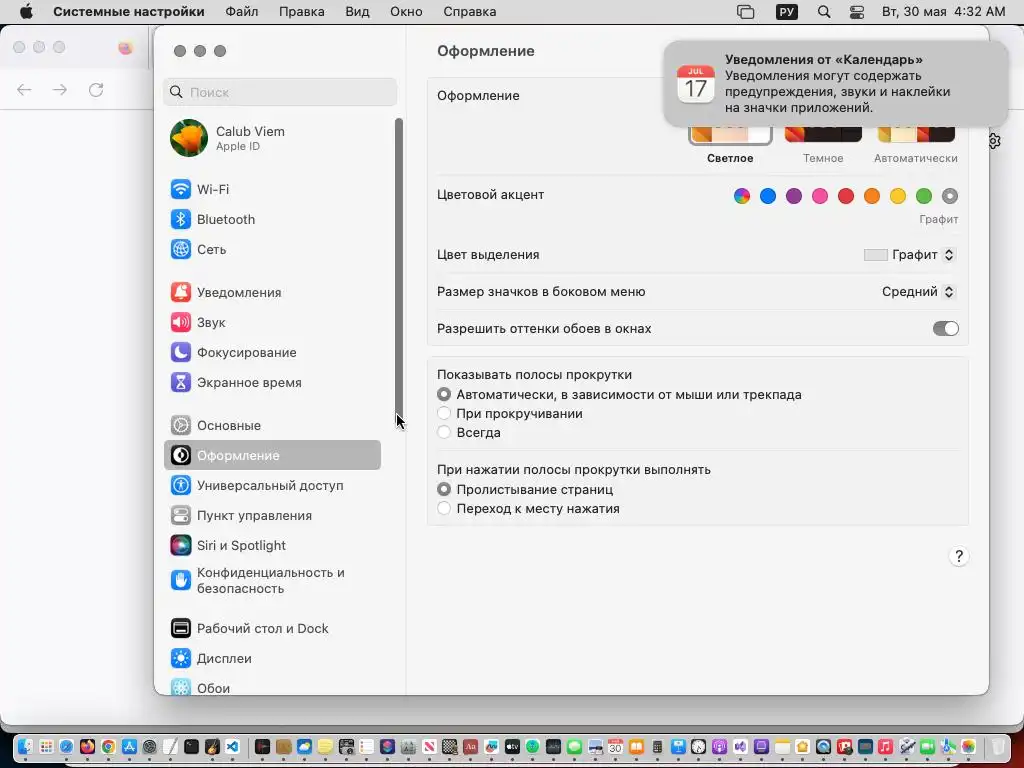The width and height of the screenshot is (1024, 768).
Task: Click the Apple menu logo
Action: 26,12
